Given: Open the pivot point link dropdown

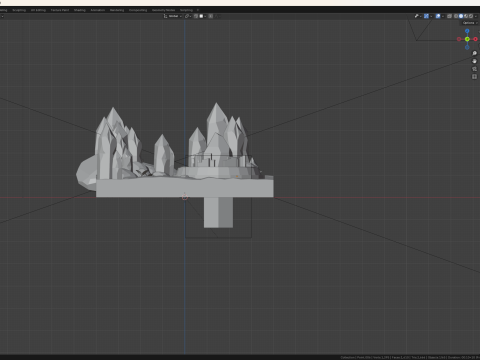Looking at the screenshot, I should click(x=188, y=16).
